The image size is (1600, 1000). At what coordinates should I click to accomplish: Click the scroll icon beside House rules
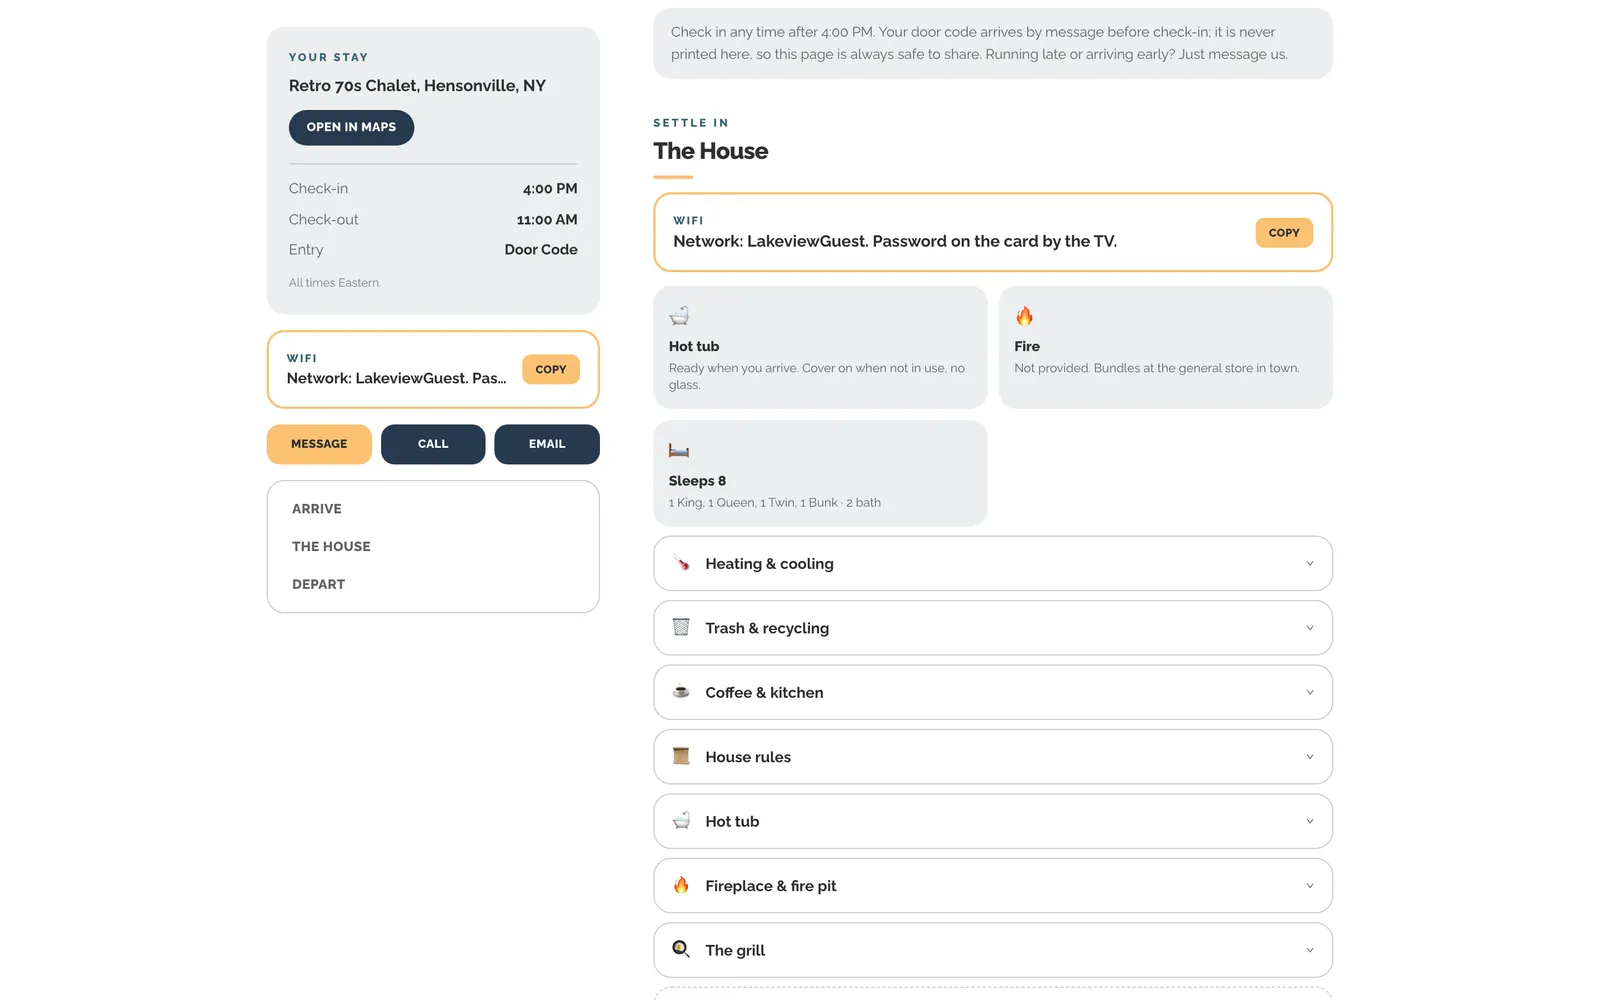point(681,756)
